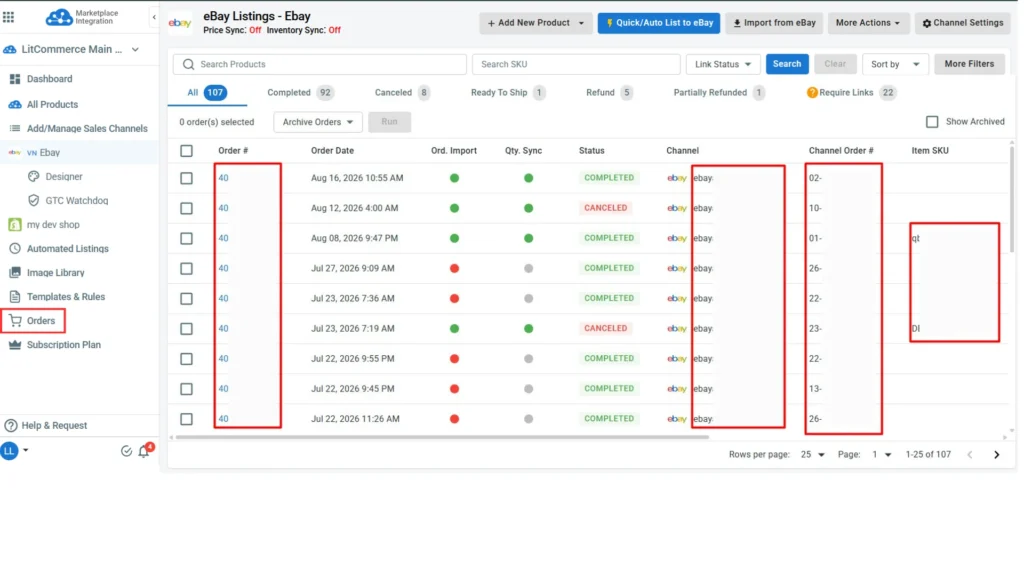The image size is (1024, 576).
Task: Open the apps grid icon
Action: point(8,17)
